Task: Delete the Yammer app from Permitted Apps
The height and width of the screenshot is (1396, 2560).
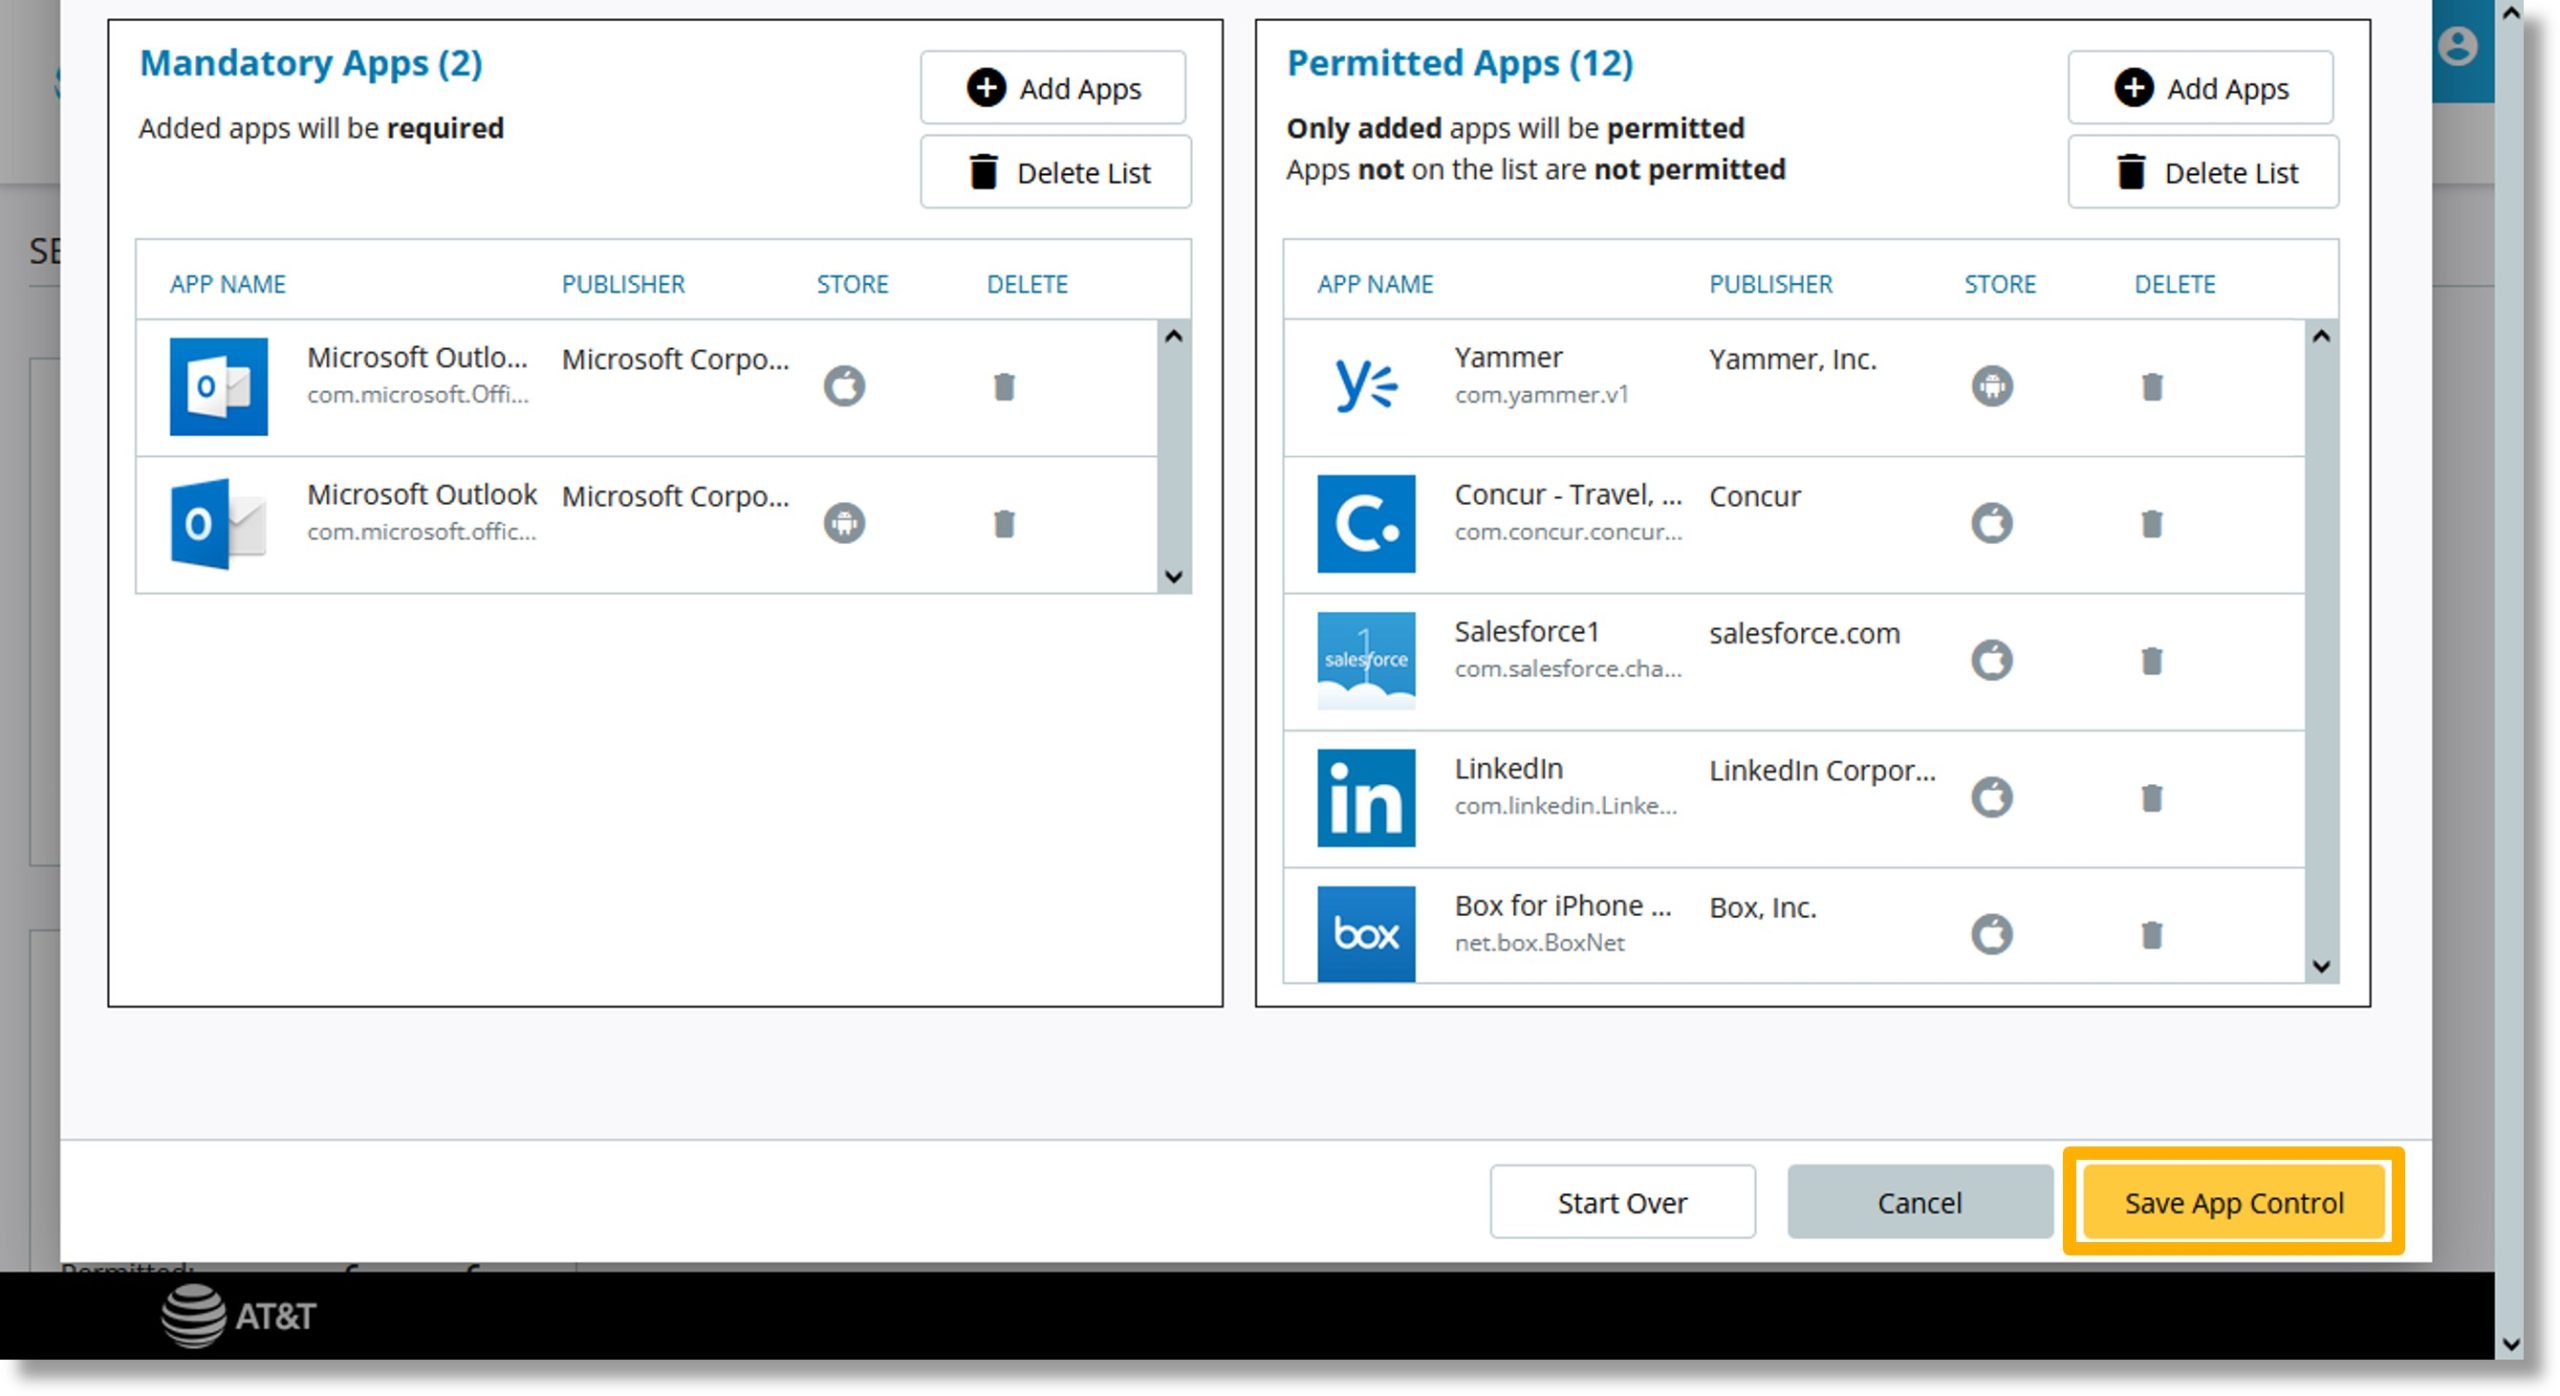Action: pyautogui.click(x=2152, y=387)
